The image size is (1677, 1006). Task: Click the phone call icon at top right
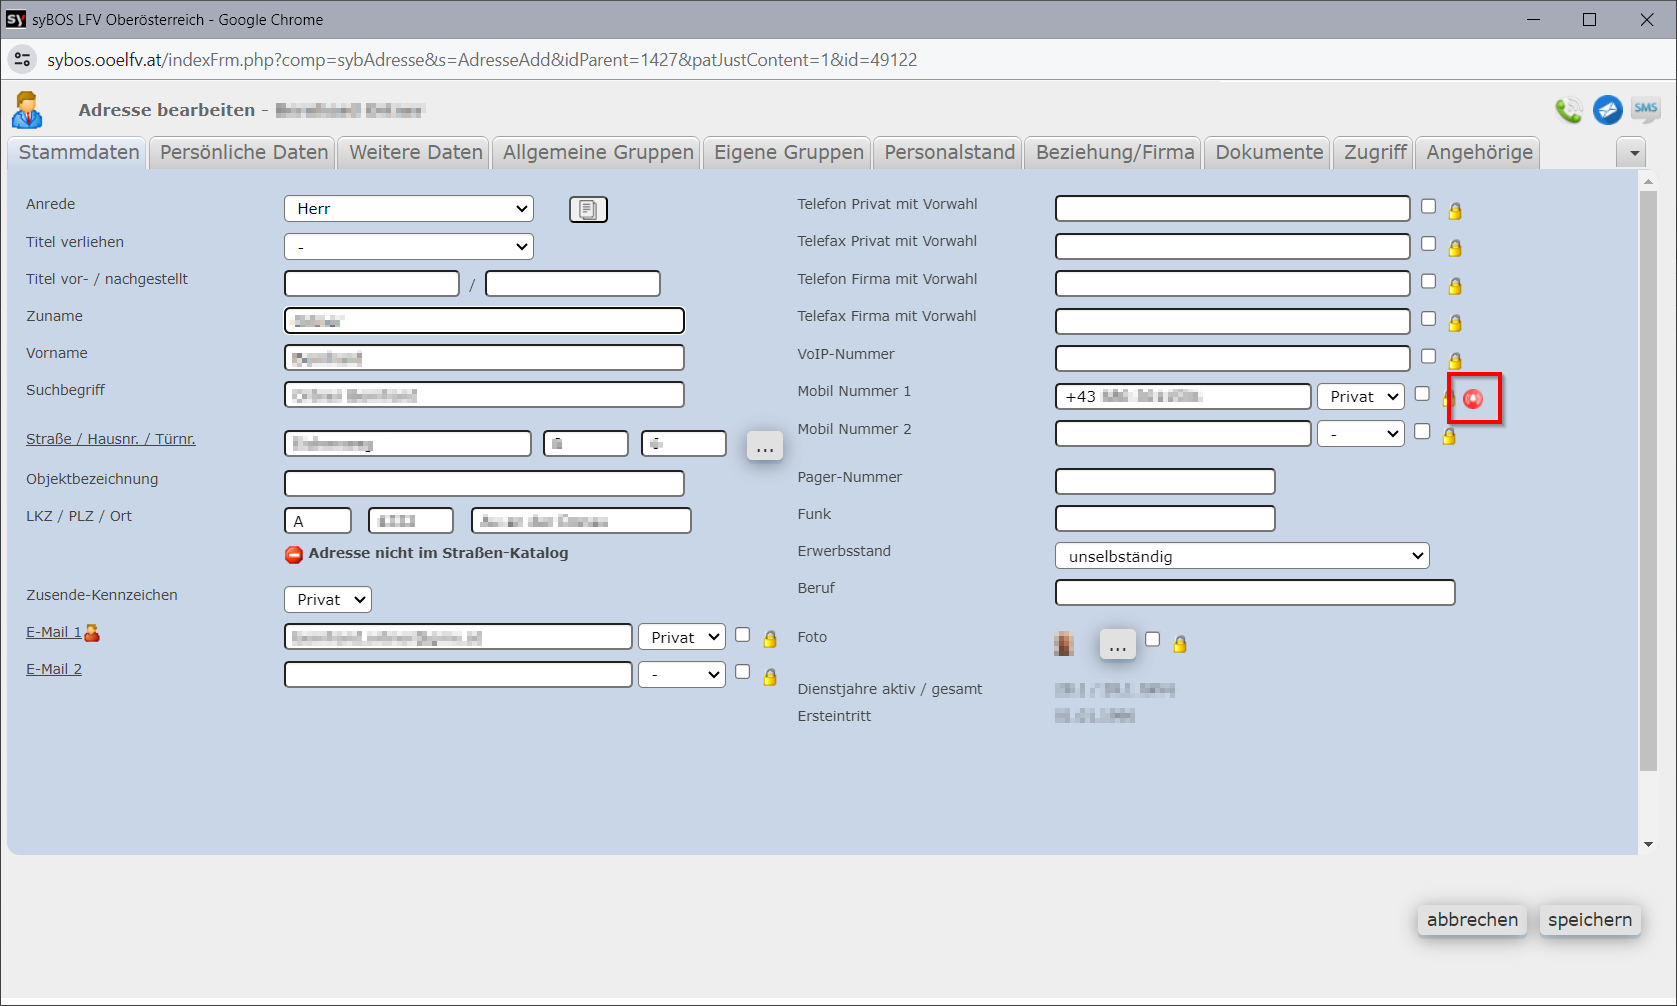click(x=1568, y=110)
